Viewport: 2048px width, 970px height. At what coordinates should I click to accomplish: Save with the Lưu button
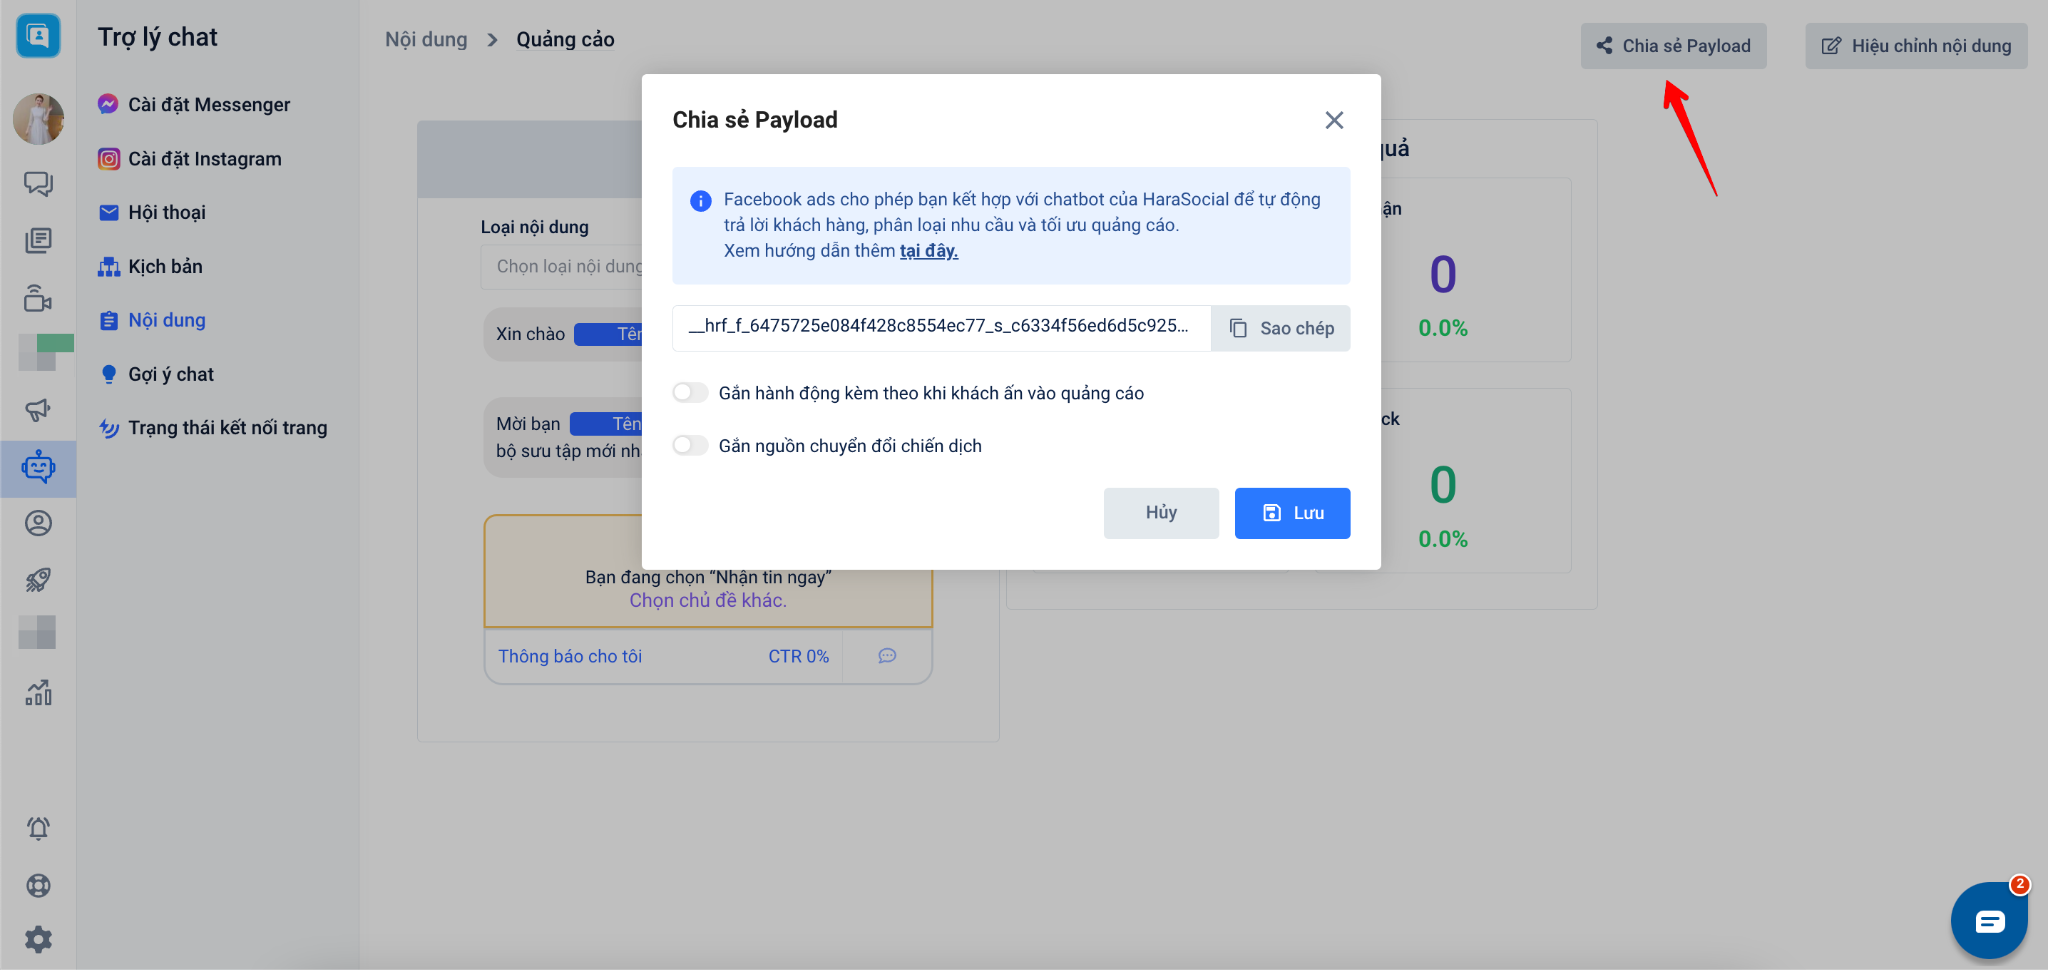pos(1292,513)
